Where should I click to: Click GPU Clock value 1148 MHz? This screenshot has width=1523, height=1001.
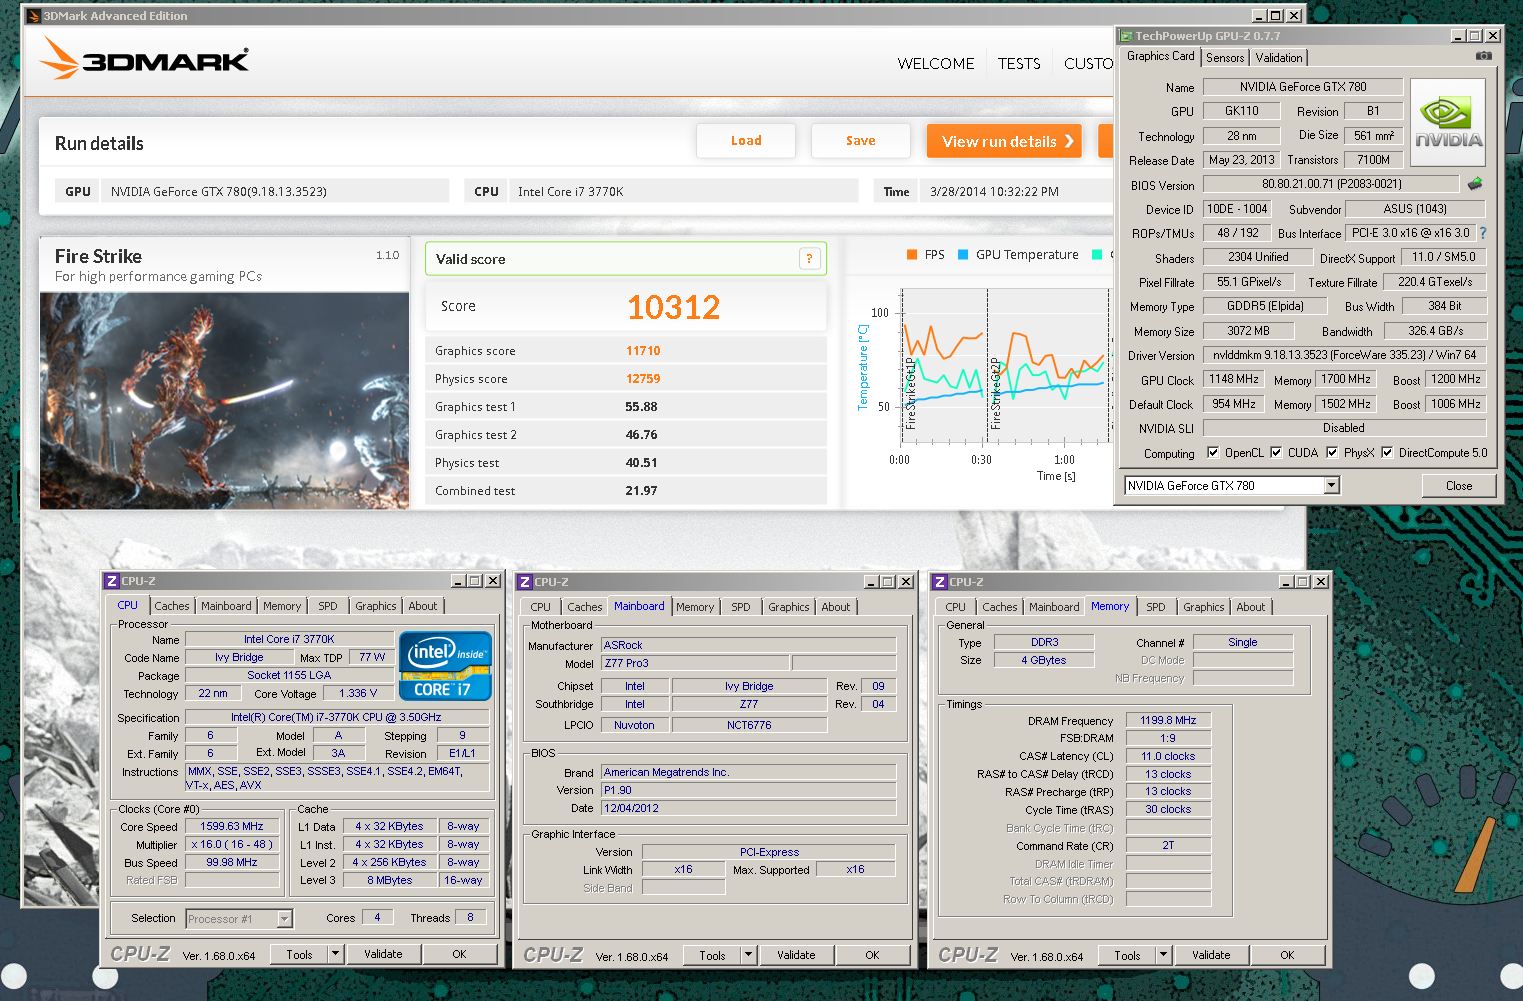(1234, 379)
